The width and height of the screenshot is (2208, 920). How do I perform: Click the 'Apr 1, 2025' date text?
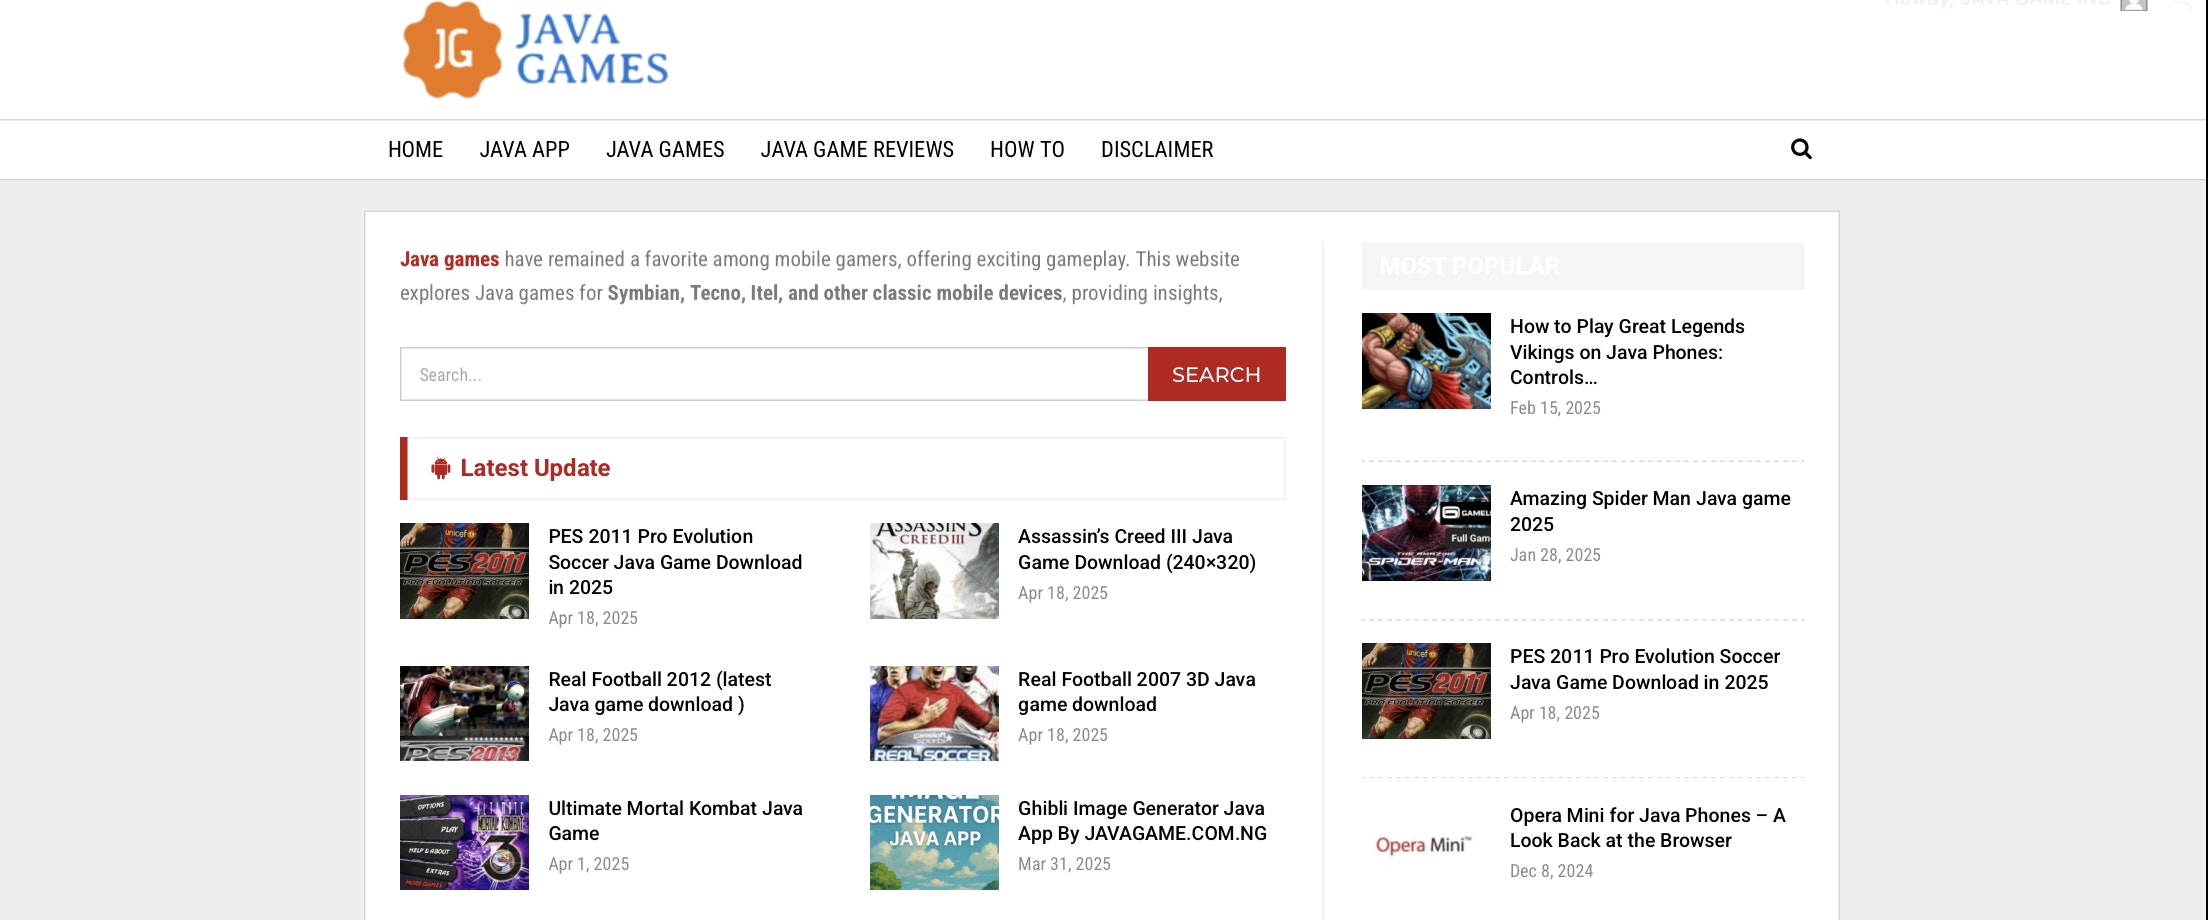[588, 864]
